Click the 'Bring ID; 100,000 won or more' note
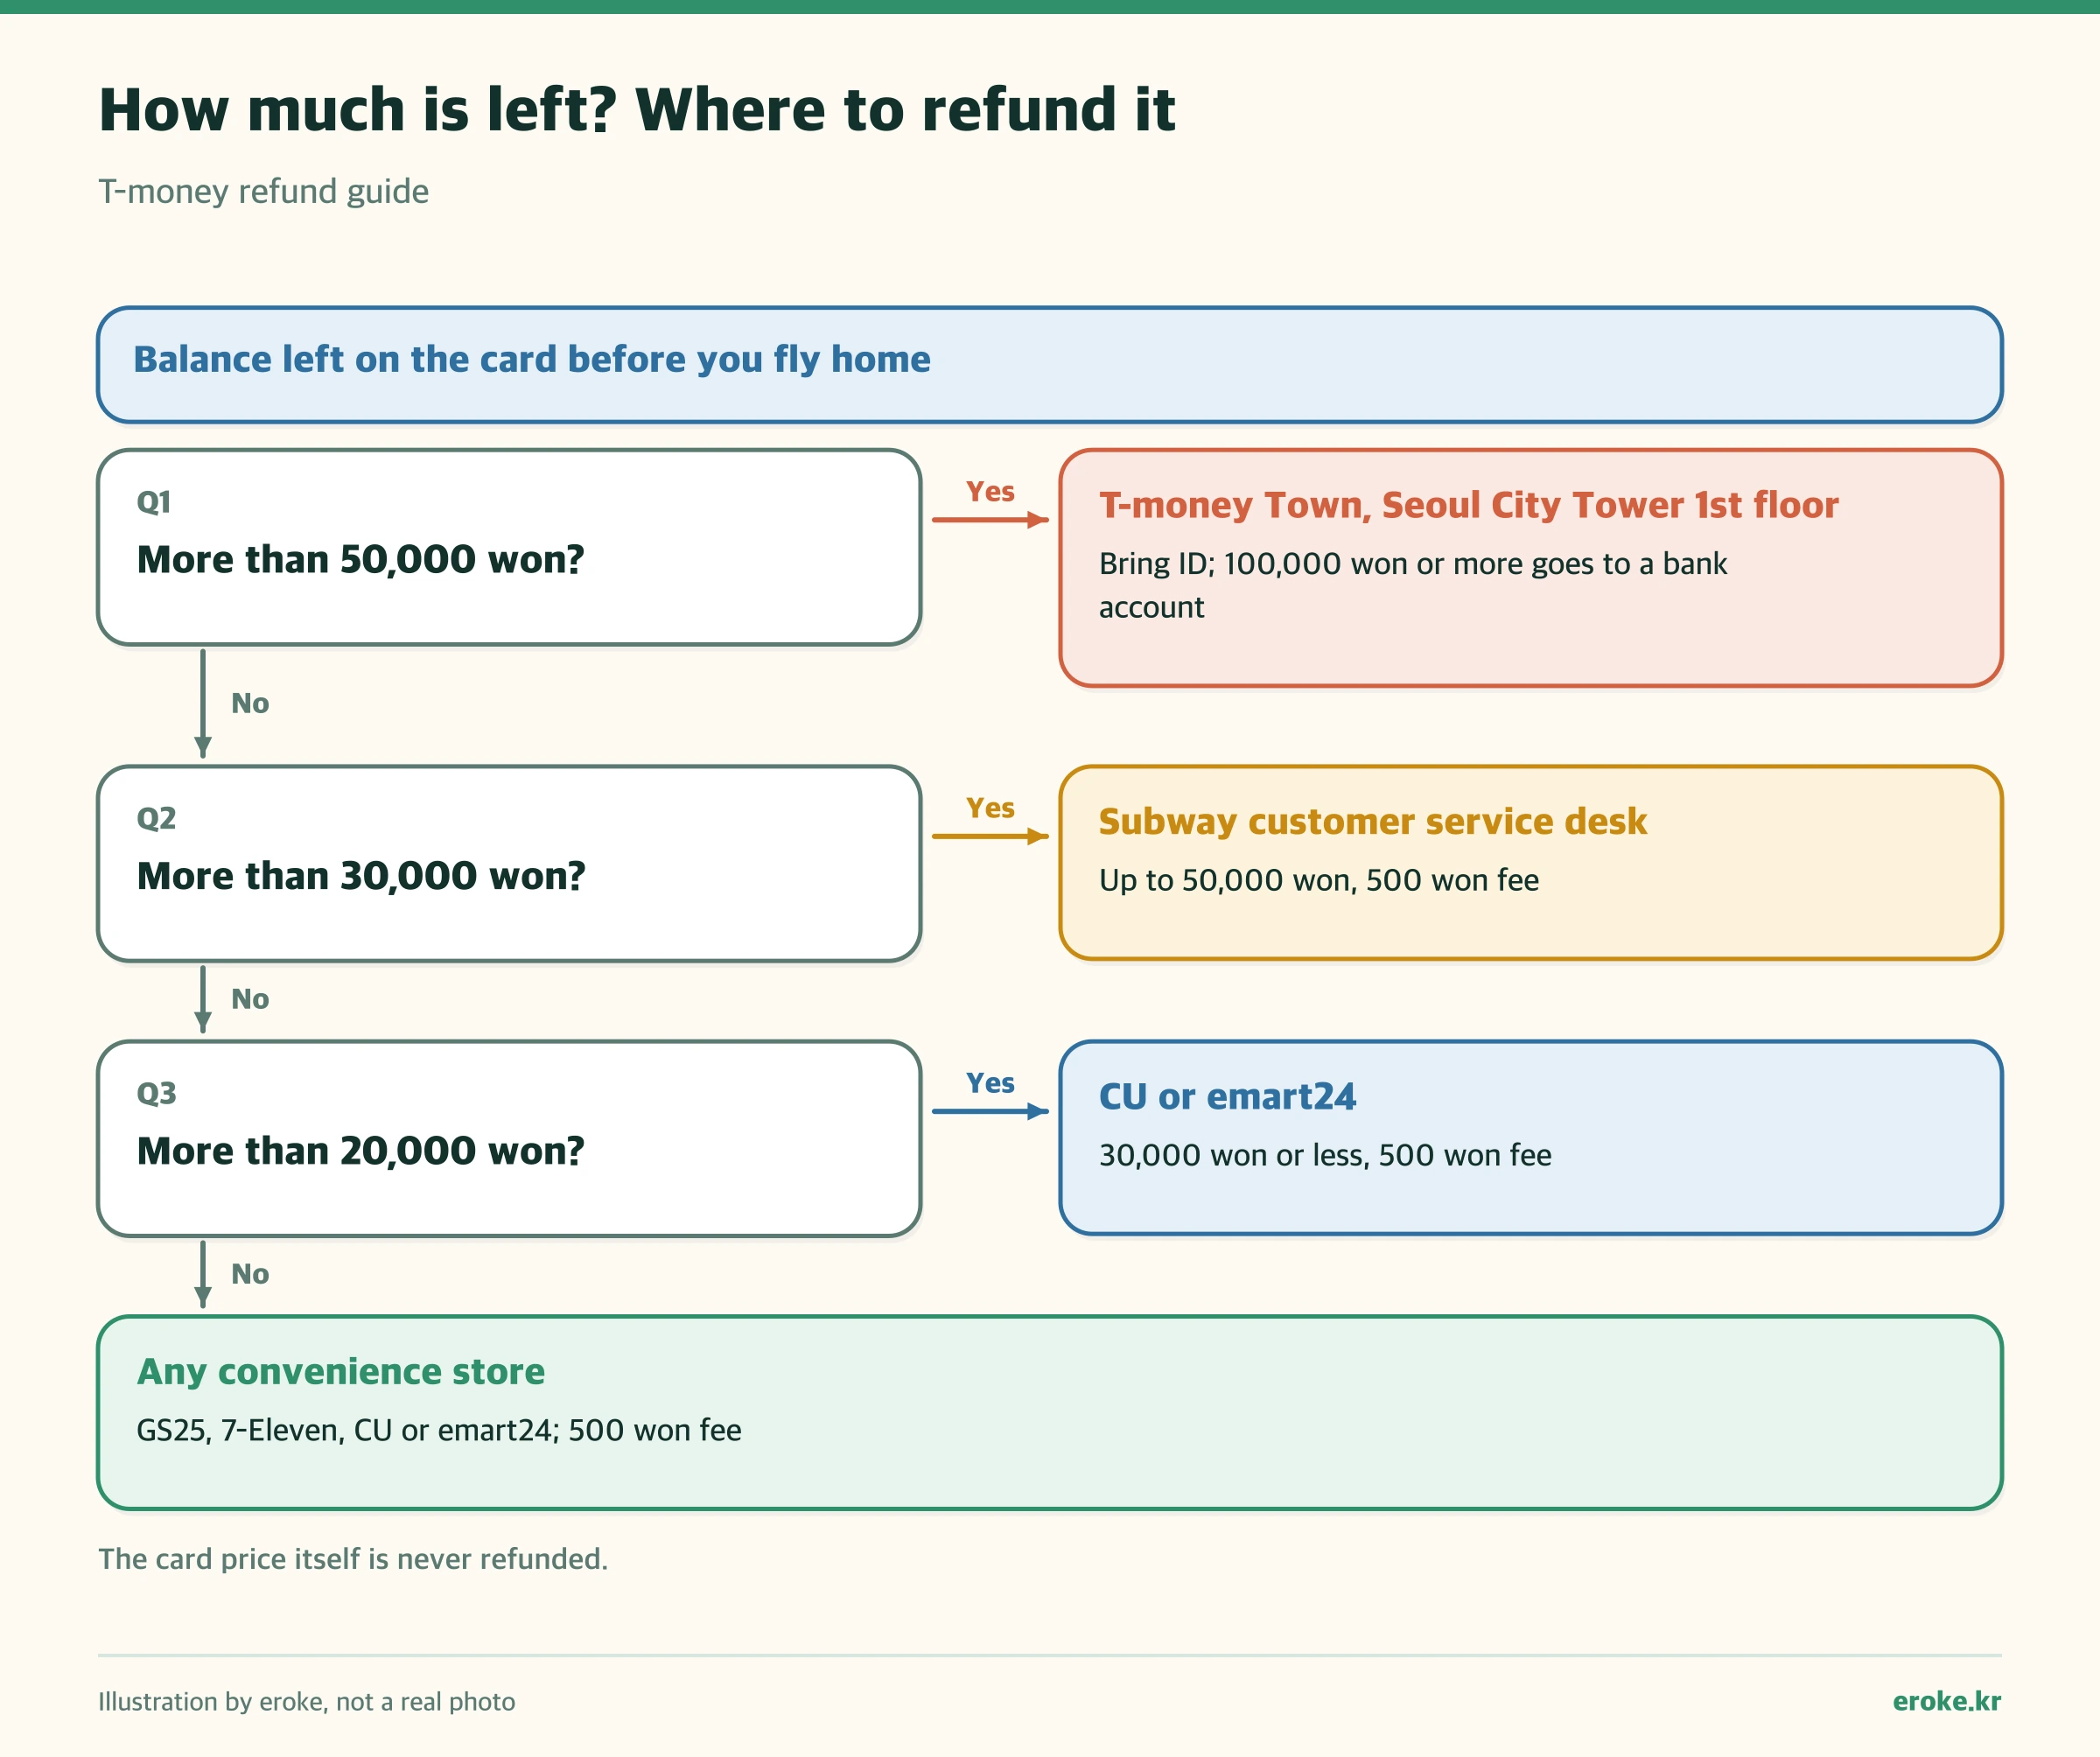Viewport: 2100px width, 1757px height. [1412, 585]
